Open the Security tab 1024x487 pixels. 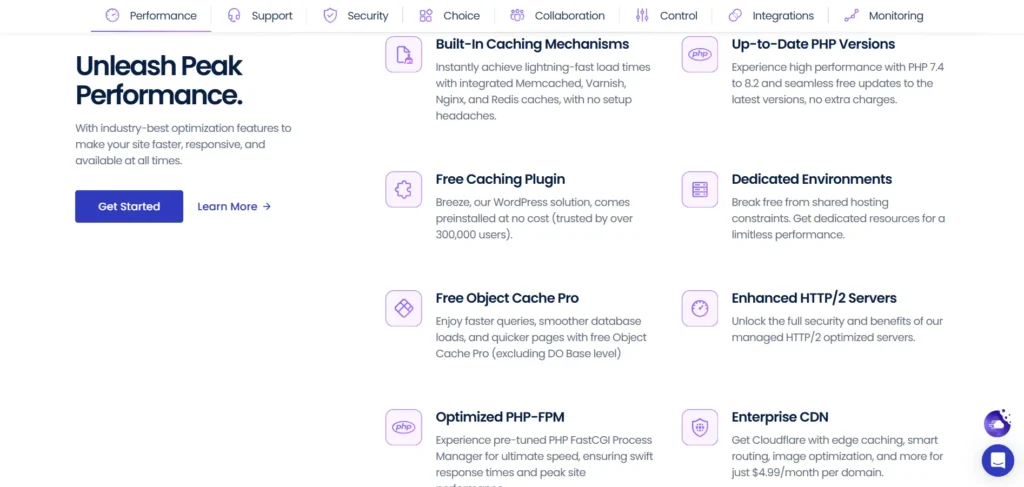coord(356,16)
